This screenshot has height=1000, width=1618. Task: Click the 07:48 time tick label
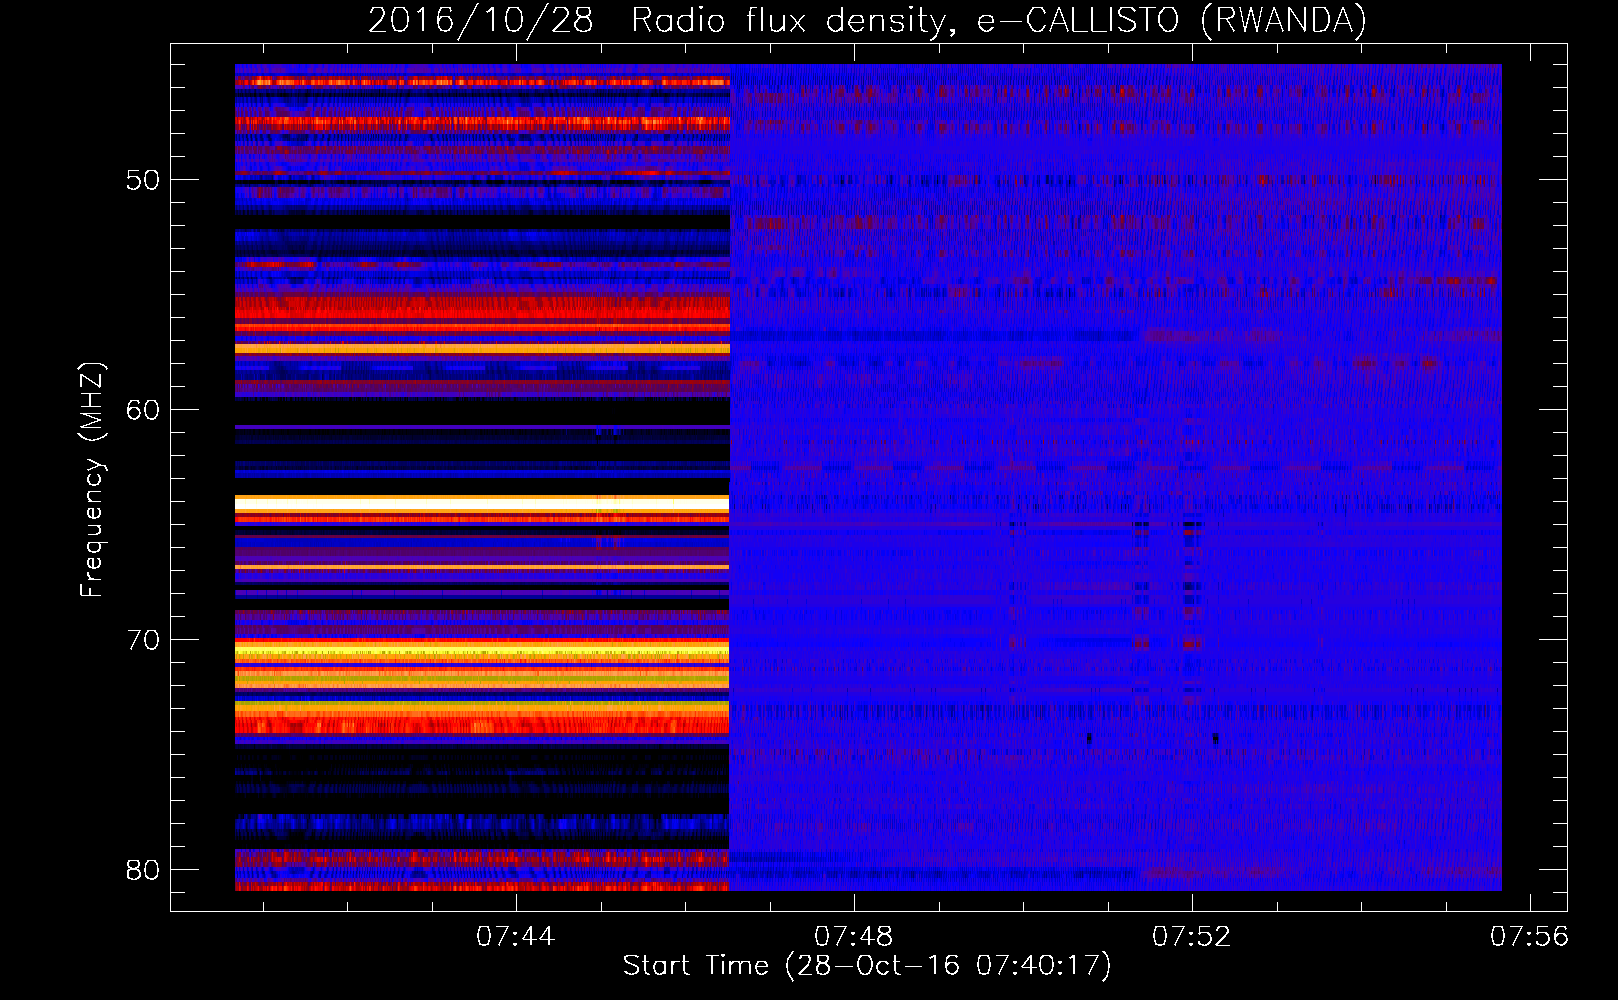853,937
